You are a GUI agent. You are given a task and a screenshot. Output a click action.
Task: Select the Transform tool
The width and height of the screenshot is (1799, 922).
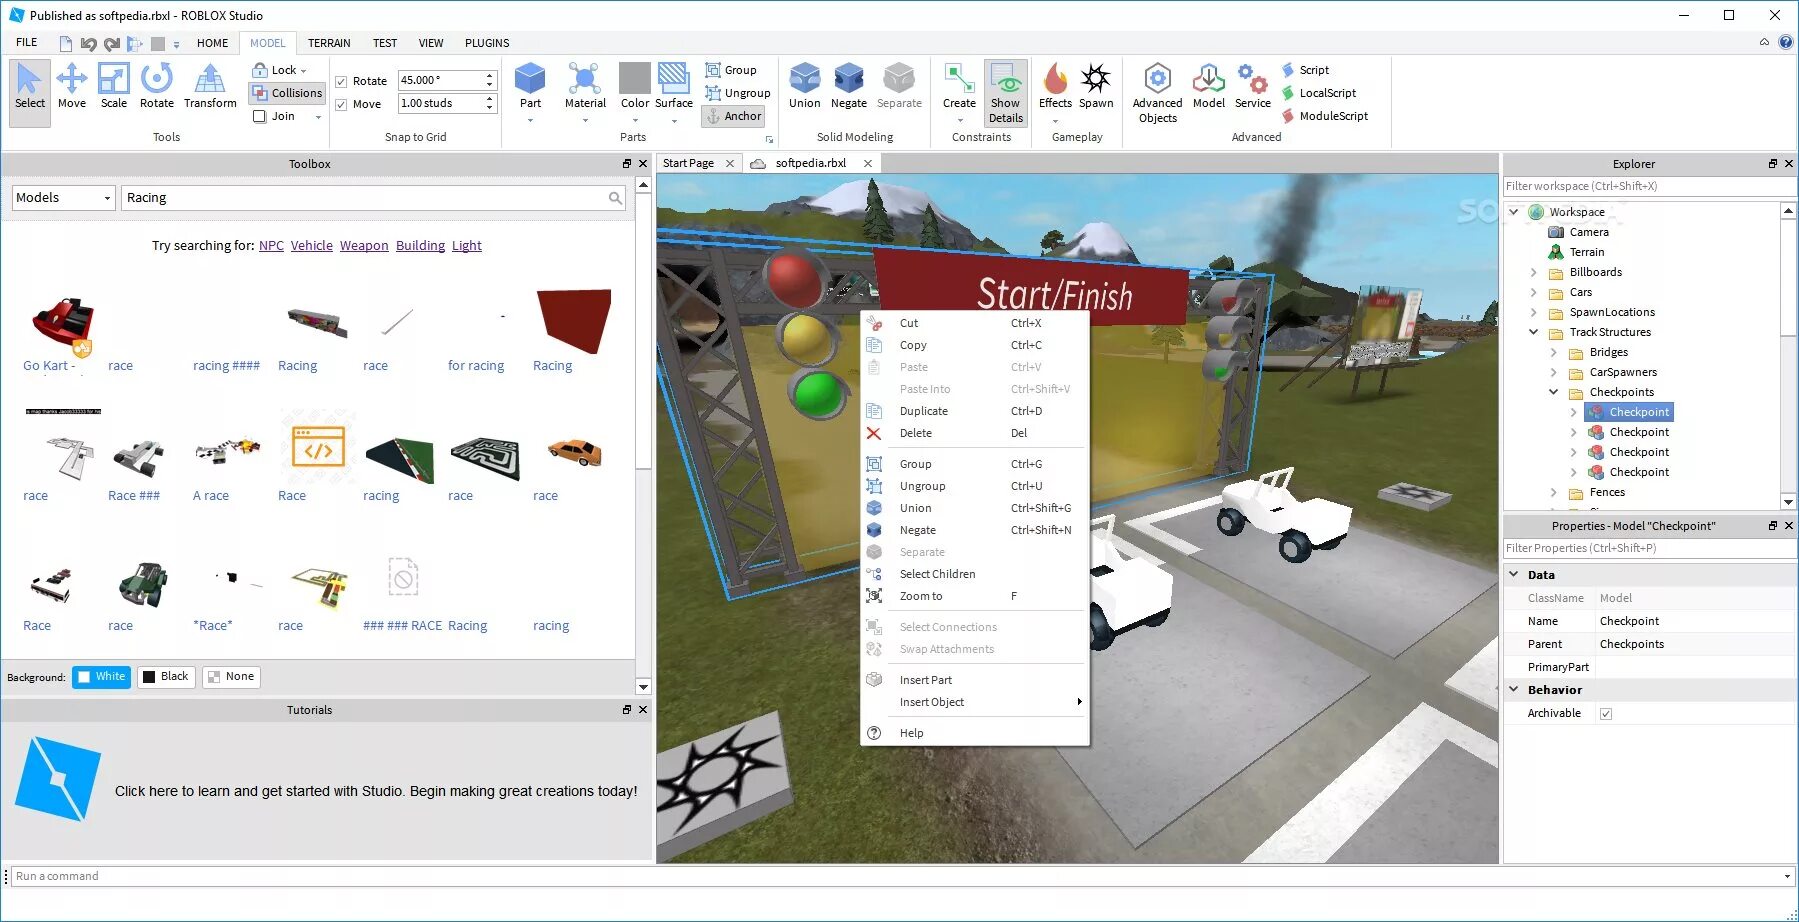pyautogui.click(x=210, y=86)
